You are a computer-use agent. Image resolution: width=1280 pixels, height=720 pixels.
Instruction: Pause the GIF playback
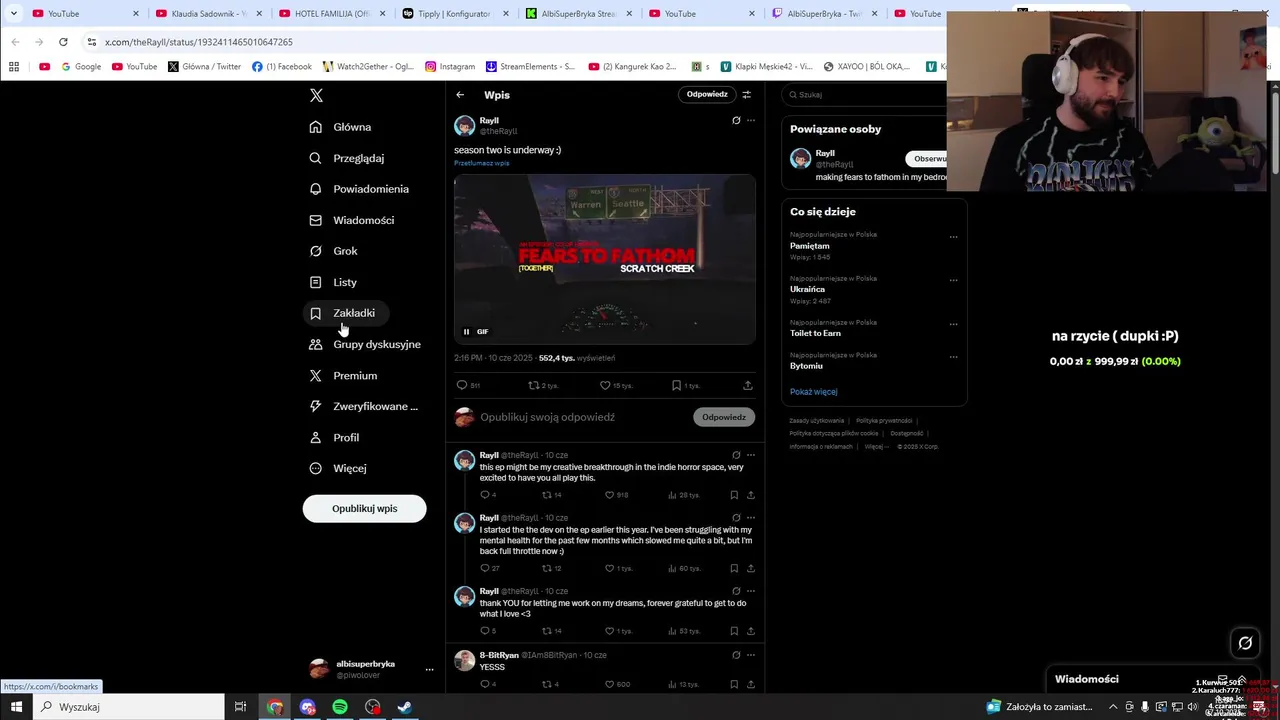tap(466, 332)
